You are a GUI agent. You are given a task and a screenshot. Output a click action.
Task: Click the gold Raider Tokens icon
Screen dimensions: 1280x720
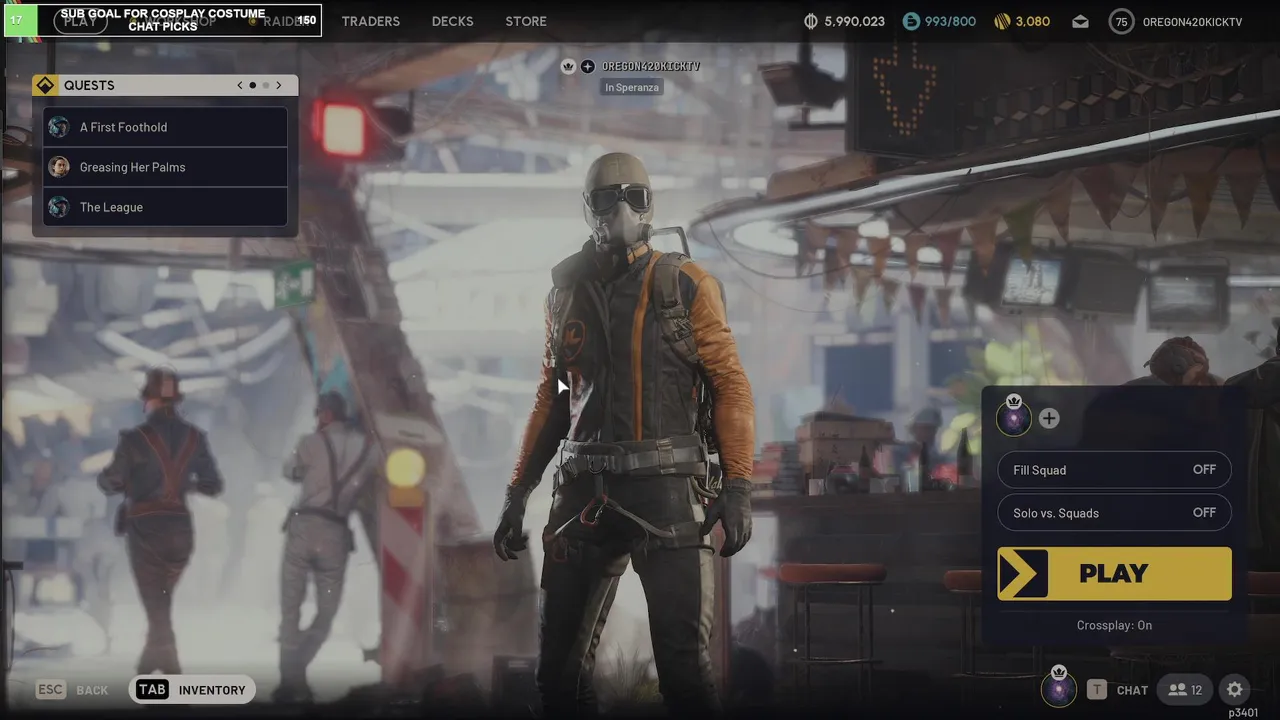click(x=1003, y=21)
